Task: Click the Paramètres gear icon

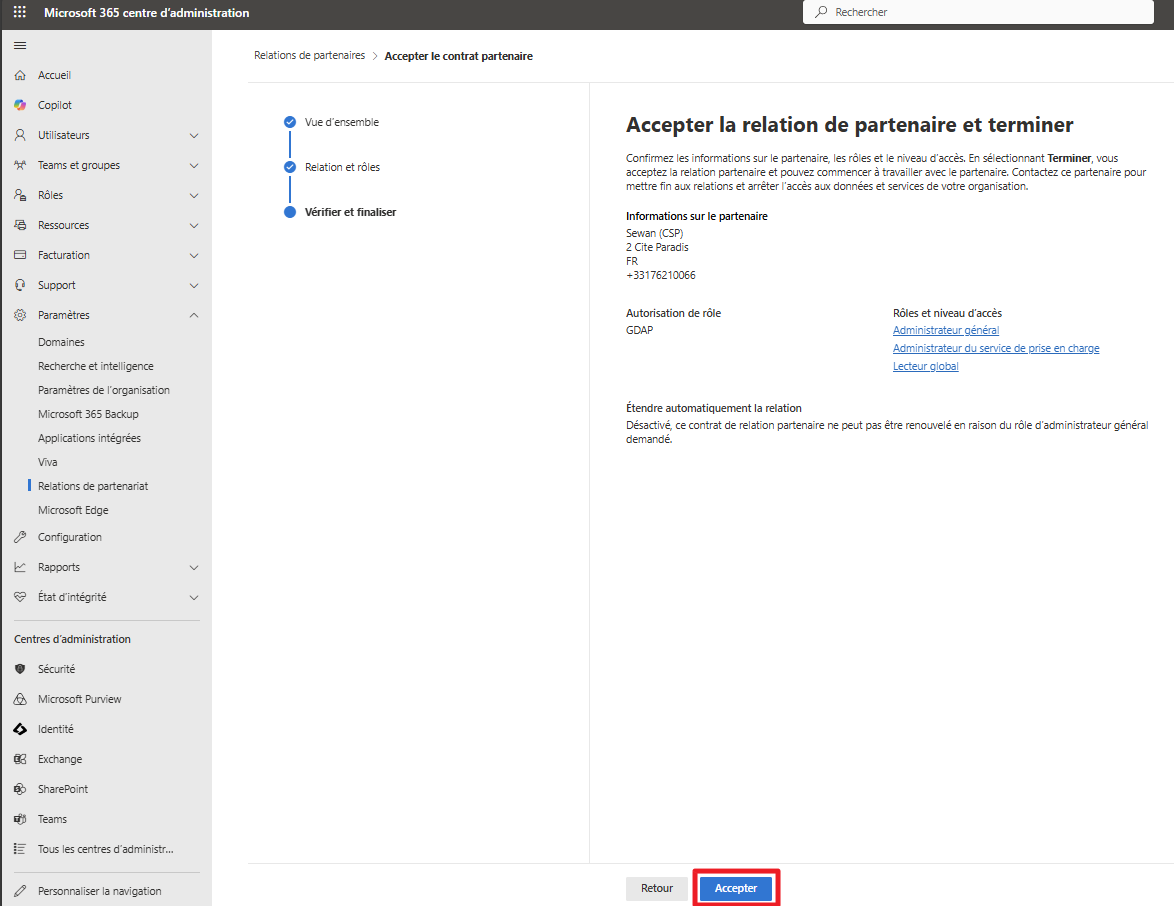Action: tap(20, 314)
